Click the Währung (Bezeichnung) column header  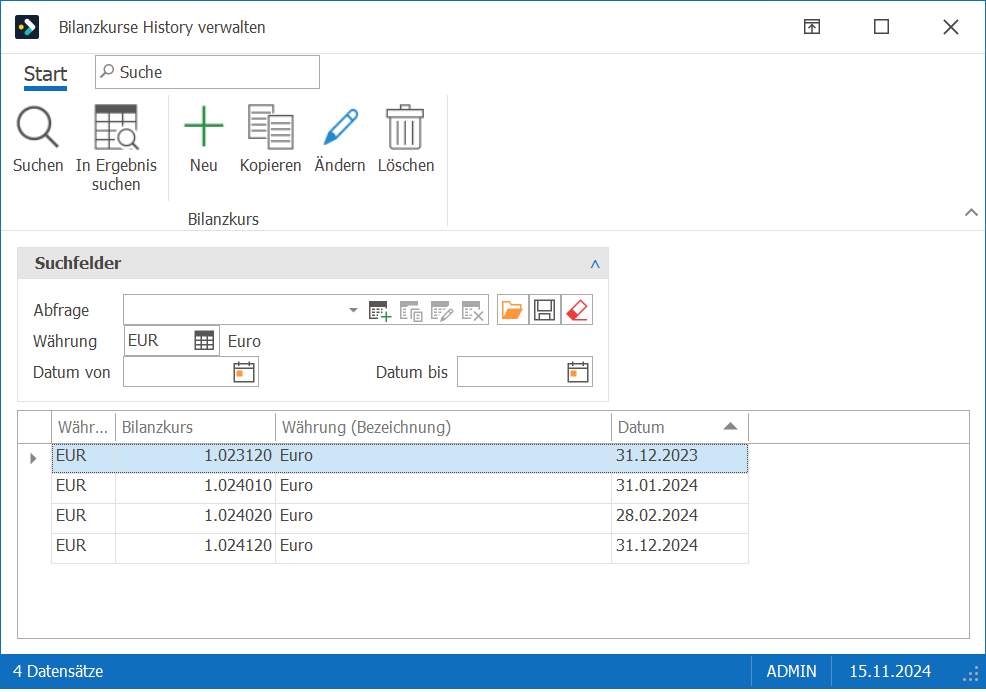coord(443,428)
